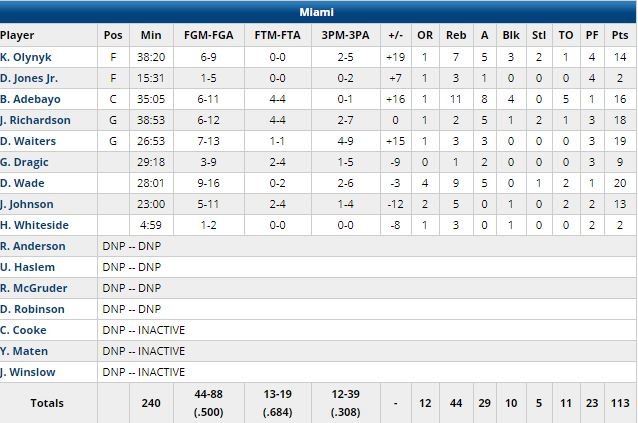Viewport: 638px width, 423px height.
Task: Click the FGM-FGA column header
Action: pyautogui.click(x=206, y=35)
